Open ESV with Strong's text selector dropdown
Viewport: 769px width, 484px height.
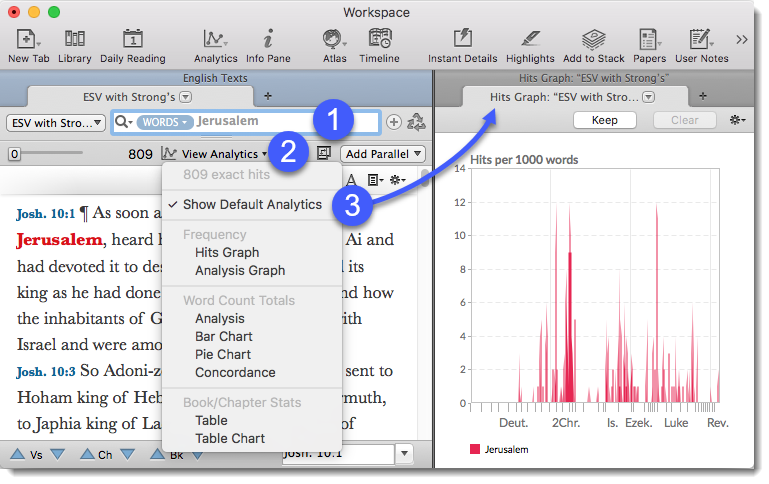[x=56, y=122]
